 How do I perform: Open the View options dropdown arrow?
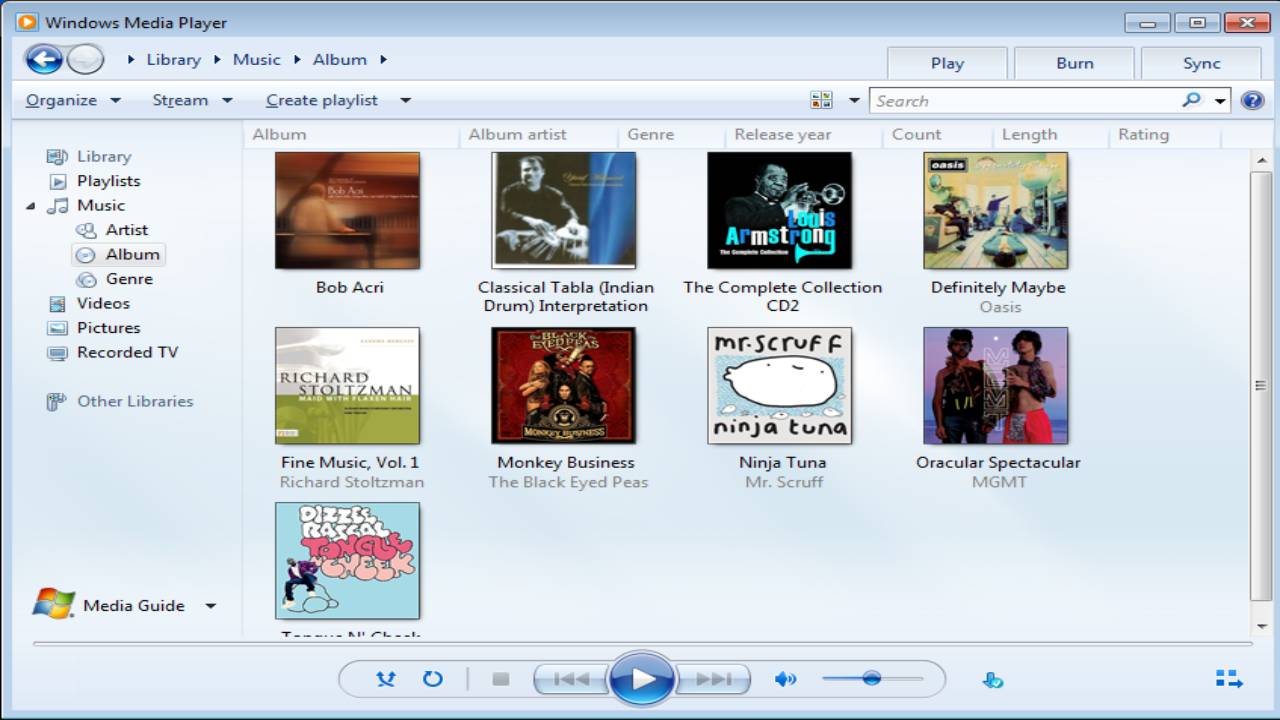854,100
